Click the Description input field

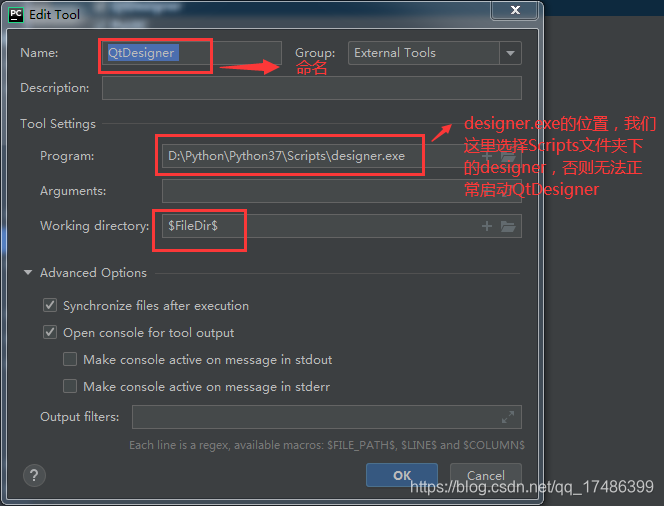point(312,88)
